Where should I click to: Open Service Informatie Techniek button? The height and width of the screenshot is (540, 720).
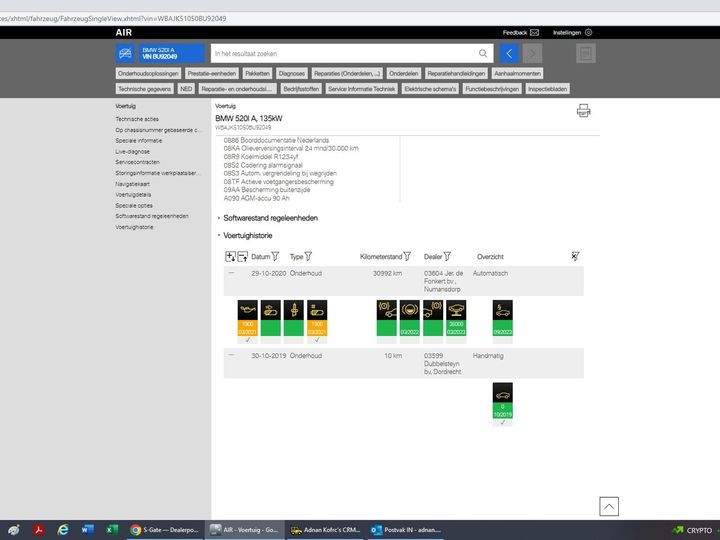click(x=362, y=89)
